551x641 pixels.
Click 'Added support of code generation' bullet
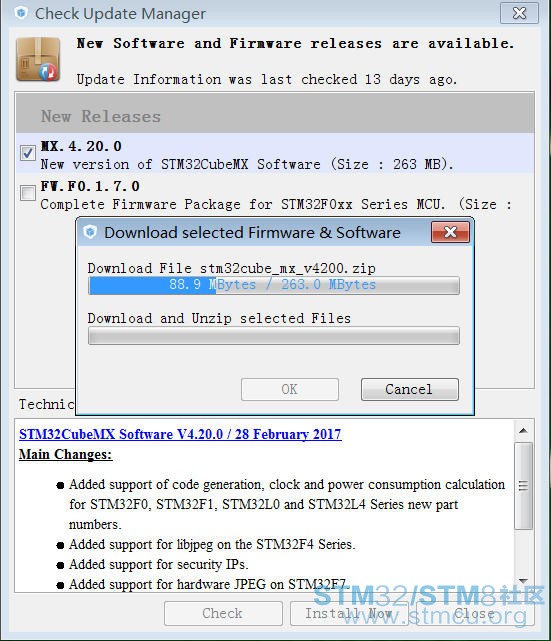pyautogui.click(x=287, y=504)
